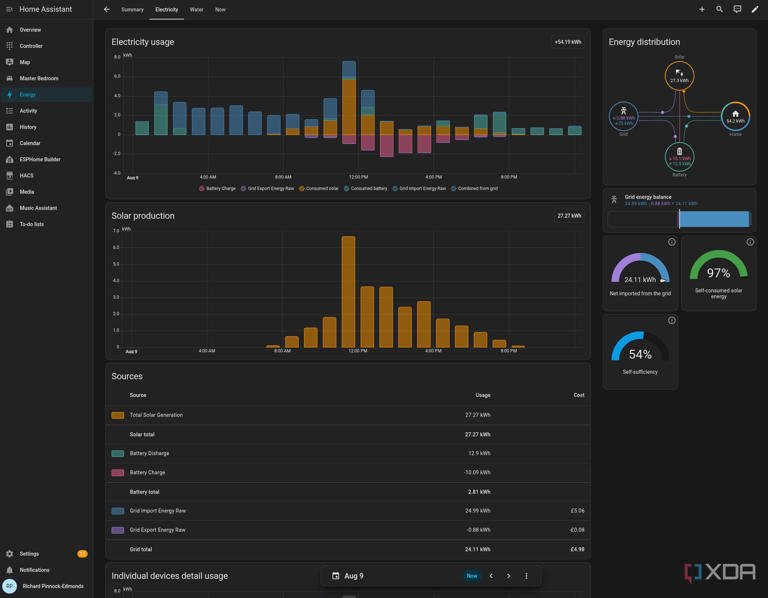Switch to the Summary tab
768x598 pixels.
[x=132, y=10]
